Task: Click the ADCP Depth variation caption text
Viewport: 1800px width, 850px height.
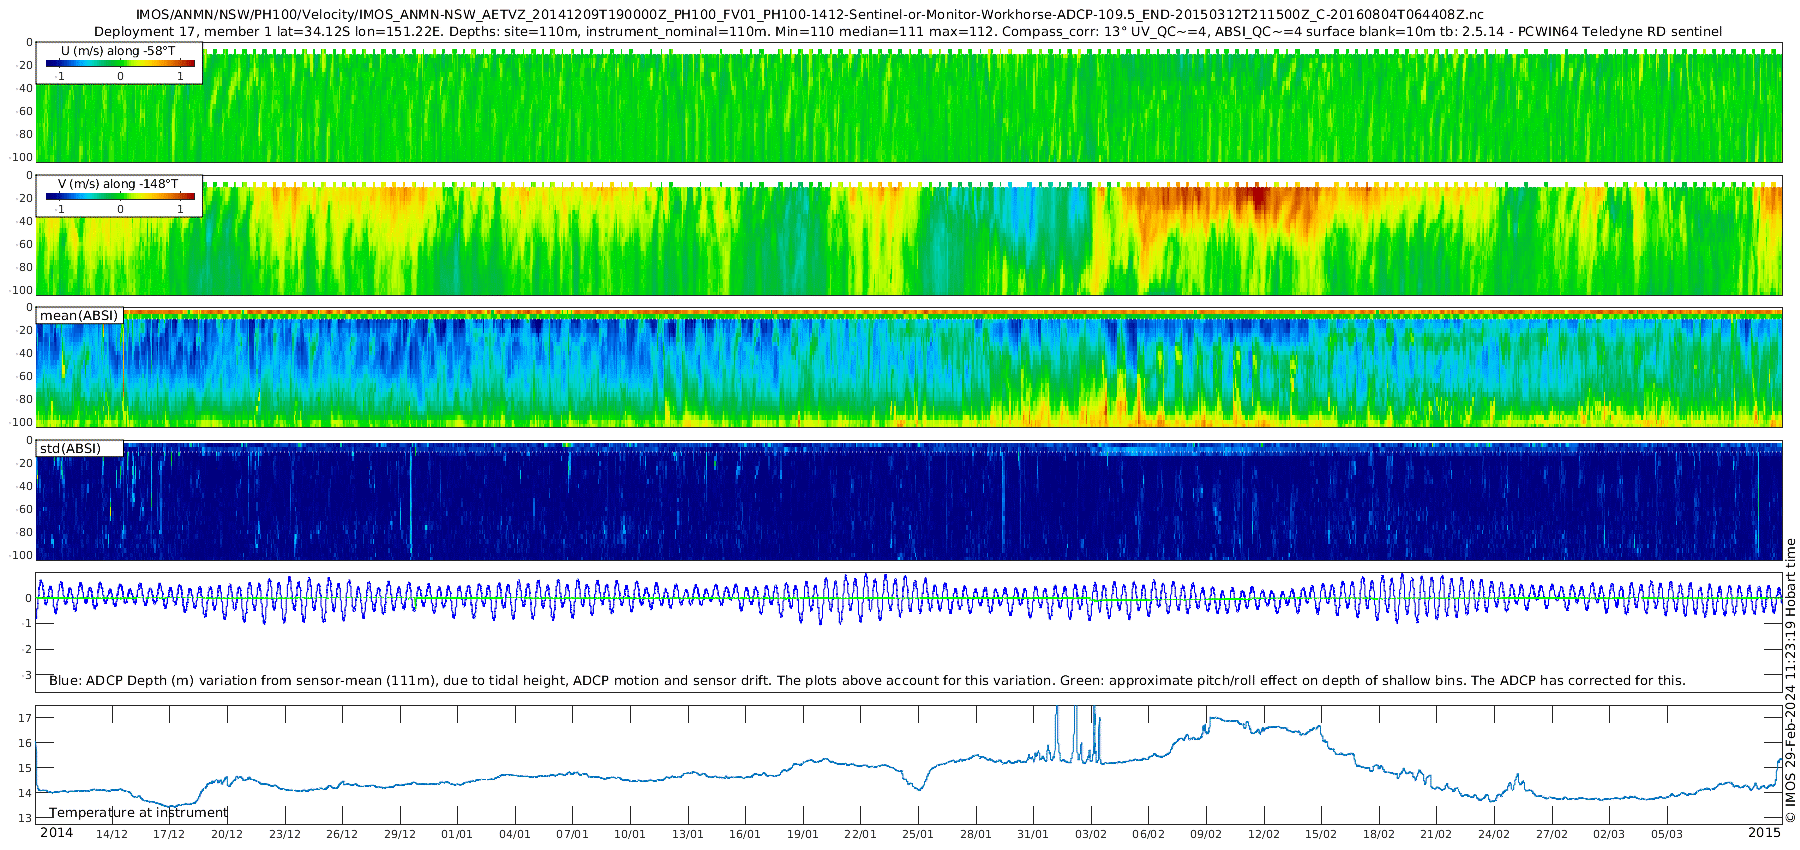Action: [x=867, y=680]
